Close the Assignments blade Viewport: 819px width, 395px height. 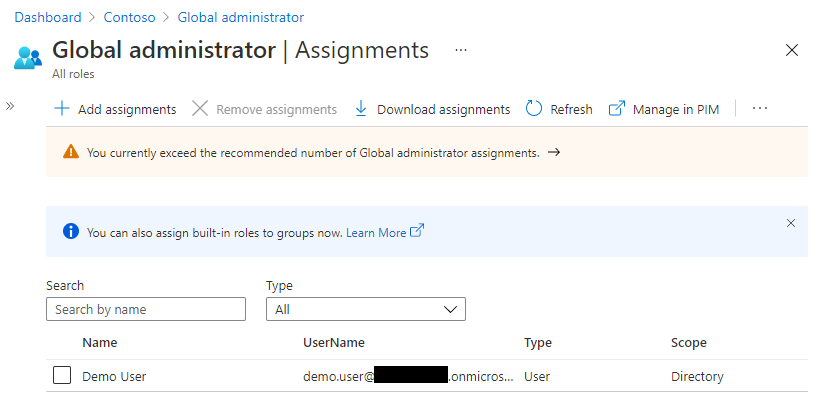(792, 50)
